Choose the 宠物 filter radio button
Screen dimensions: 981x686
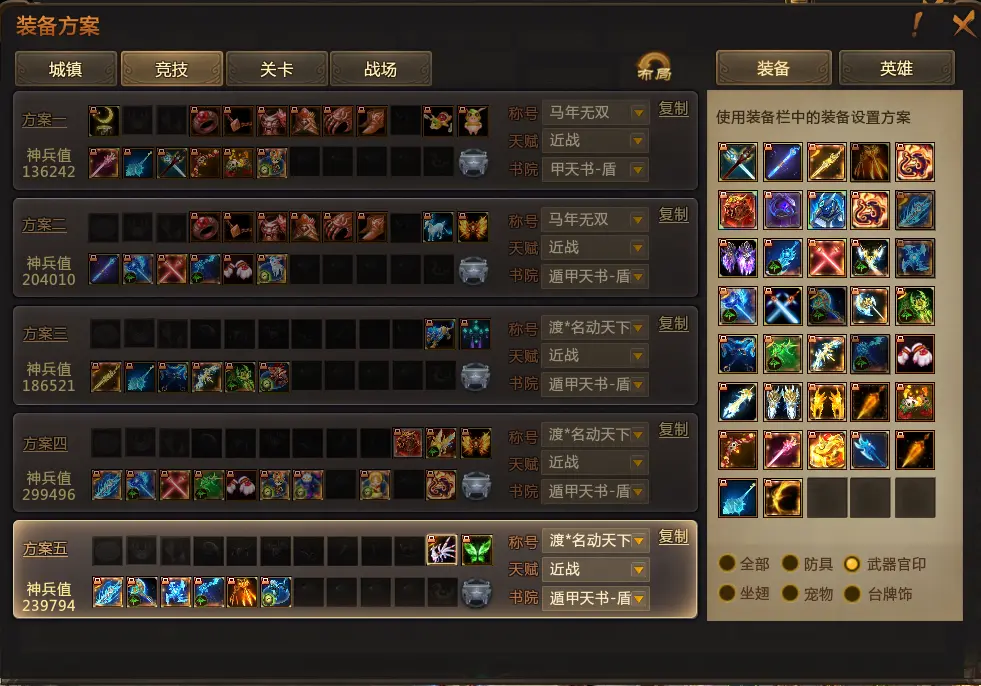point(790,593)
